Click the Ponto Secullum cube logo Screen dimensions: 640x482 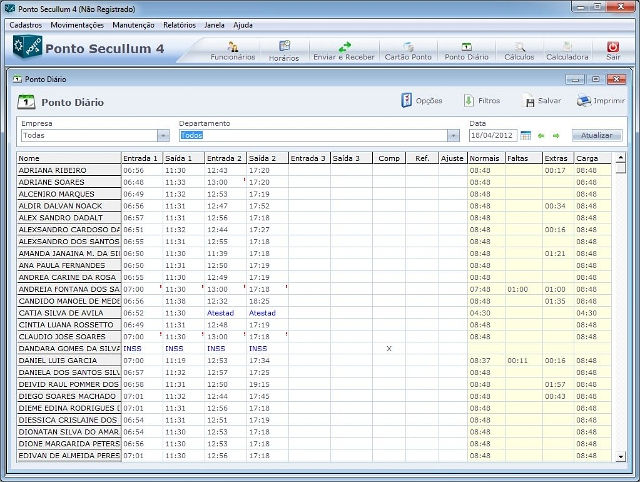pyautogui.click(x=27, y=47)
